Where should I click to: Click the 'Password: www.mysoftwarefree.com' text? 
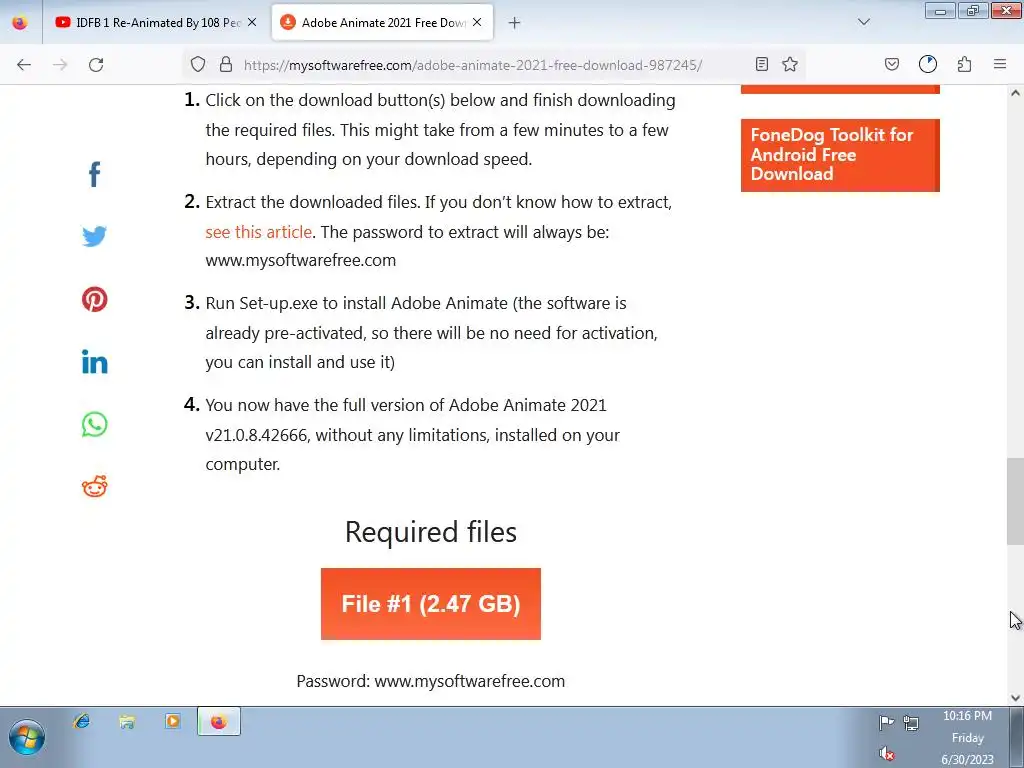430,681
